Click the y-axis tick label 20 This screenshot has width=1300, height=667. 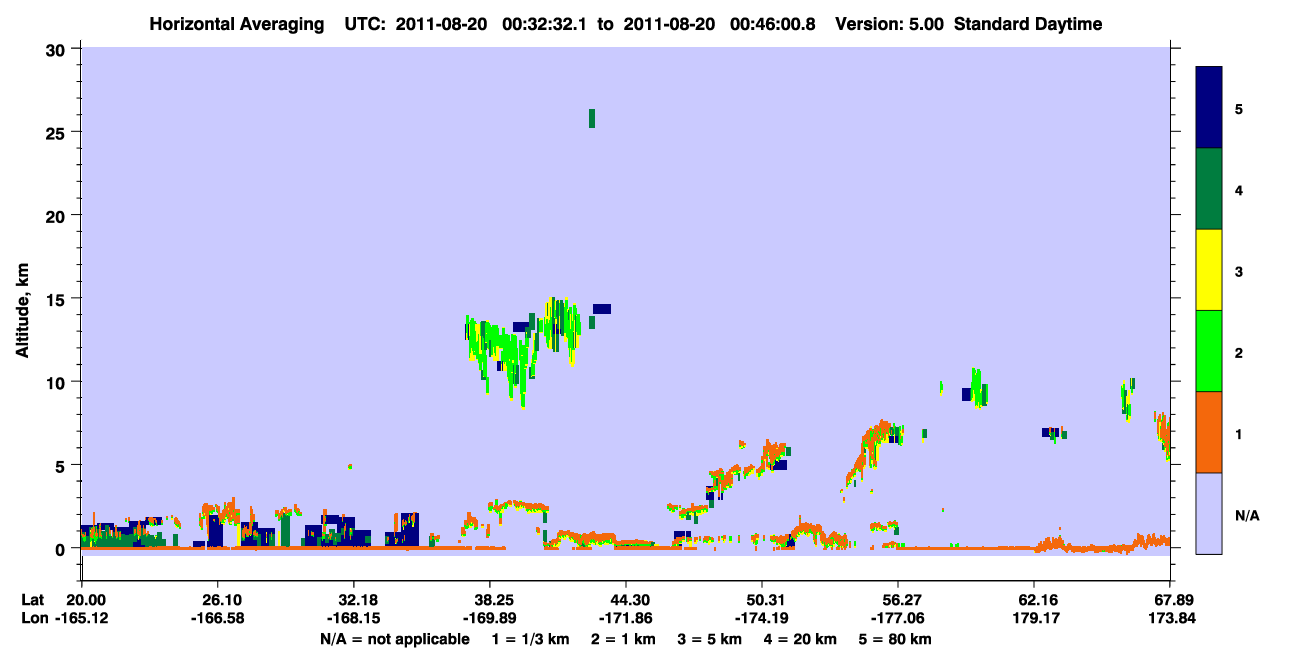[58, 215]
